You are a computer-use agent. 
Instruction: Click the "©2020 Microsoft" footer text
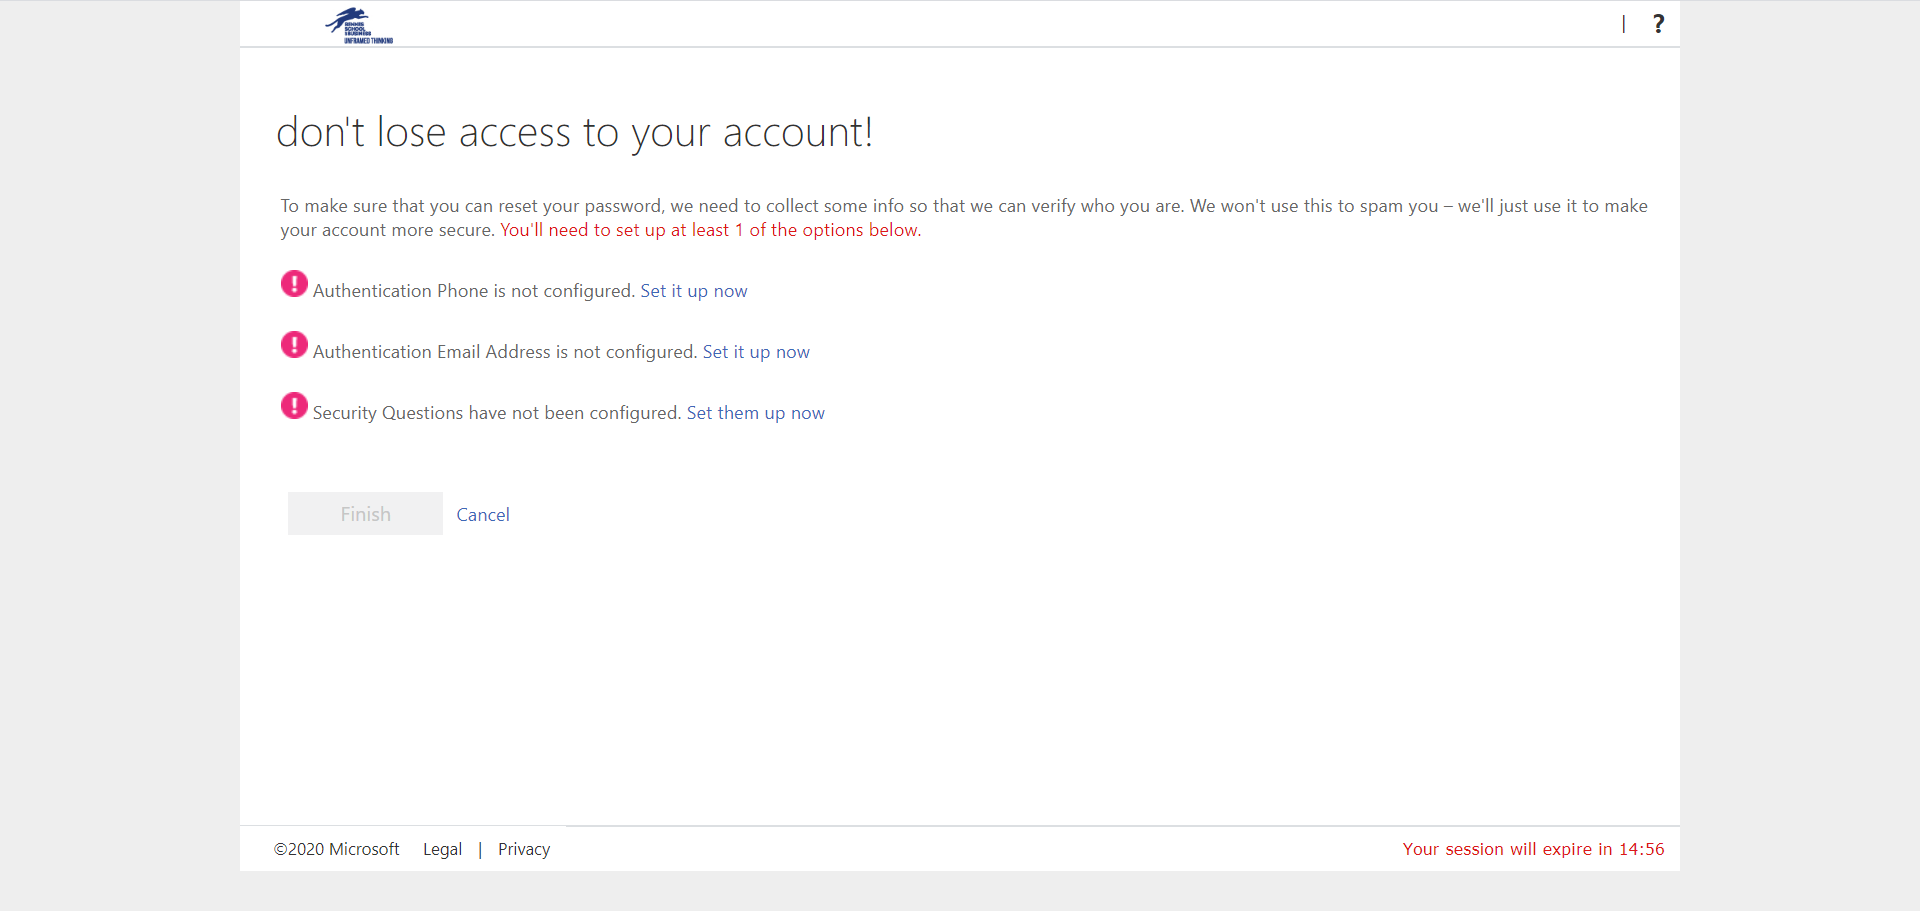coord(336,849)
